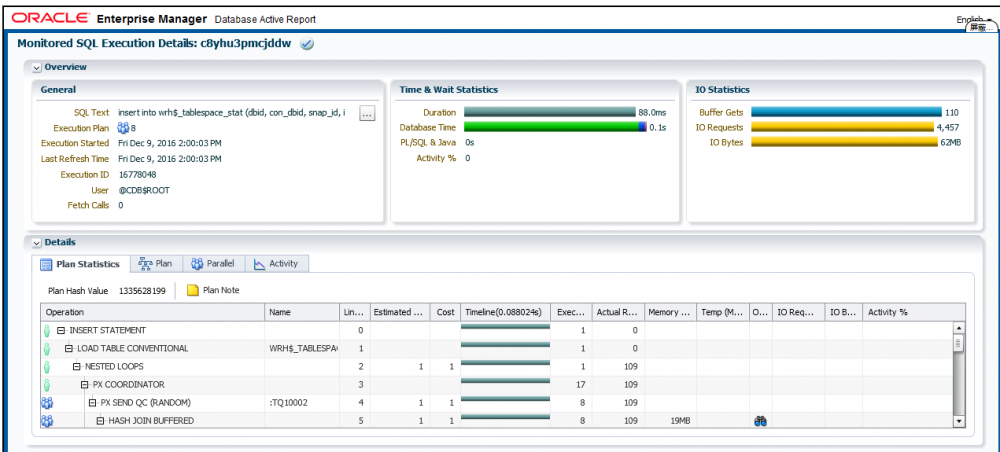The height and width of the screenshot is (452, 1000).
Task: Click the green person icon for INSERT STATEMENT
Action: 46,330
